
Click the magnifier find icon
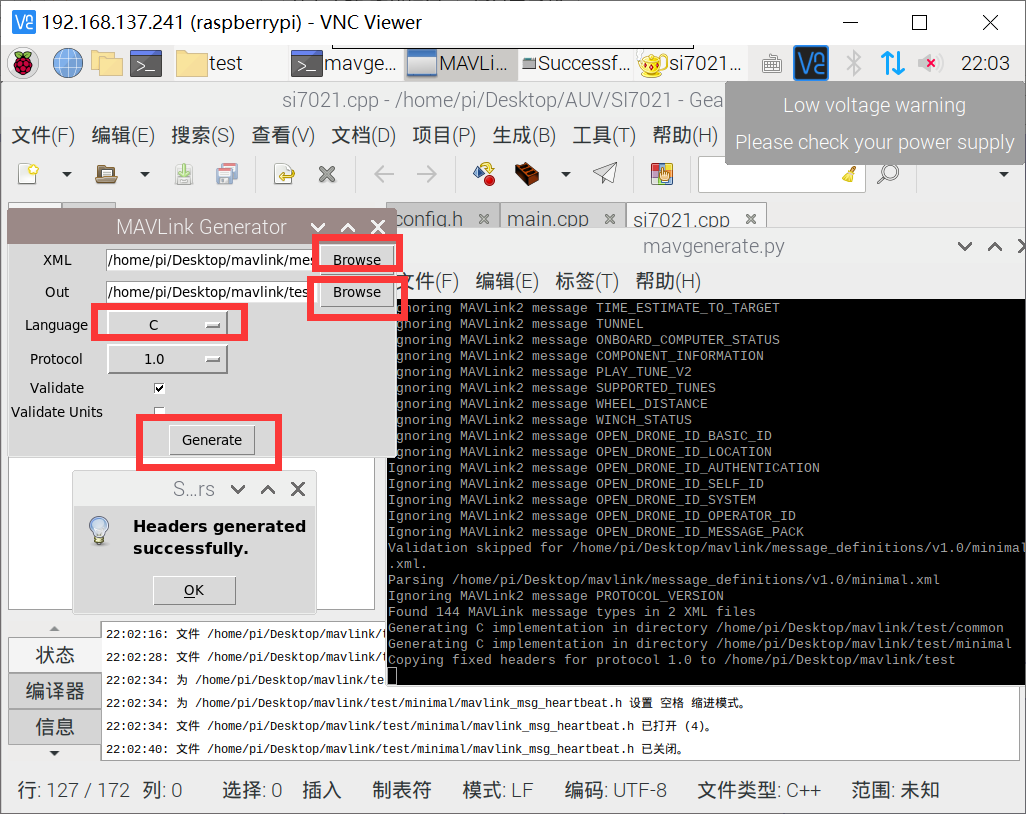point(888,174)
